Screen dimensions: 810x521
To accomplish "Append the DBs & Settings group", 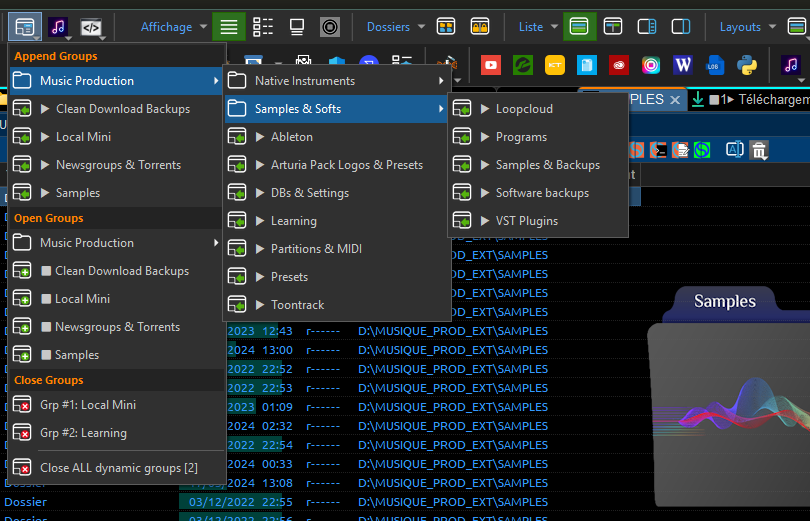I will tap(336, 193).
